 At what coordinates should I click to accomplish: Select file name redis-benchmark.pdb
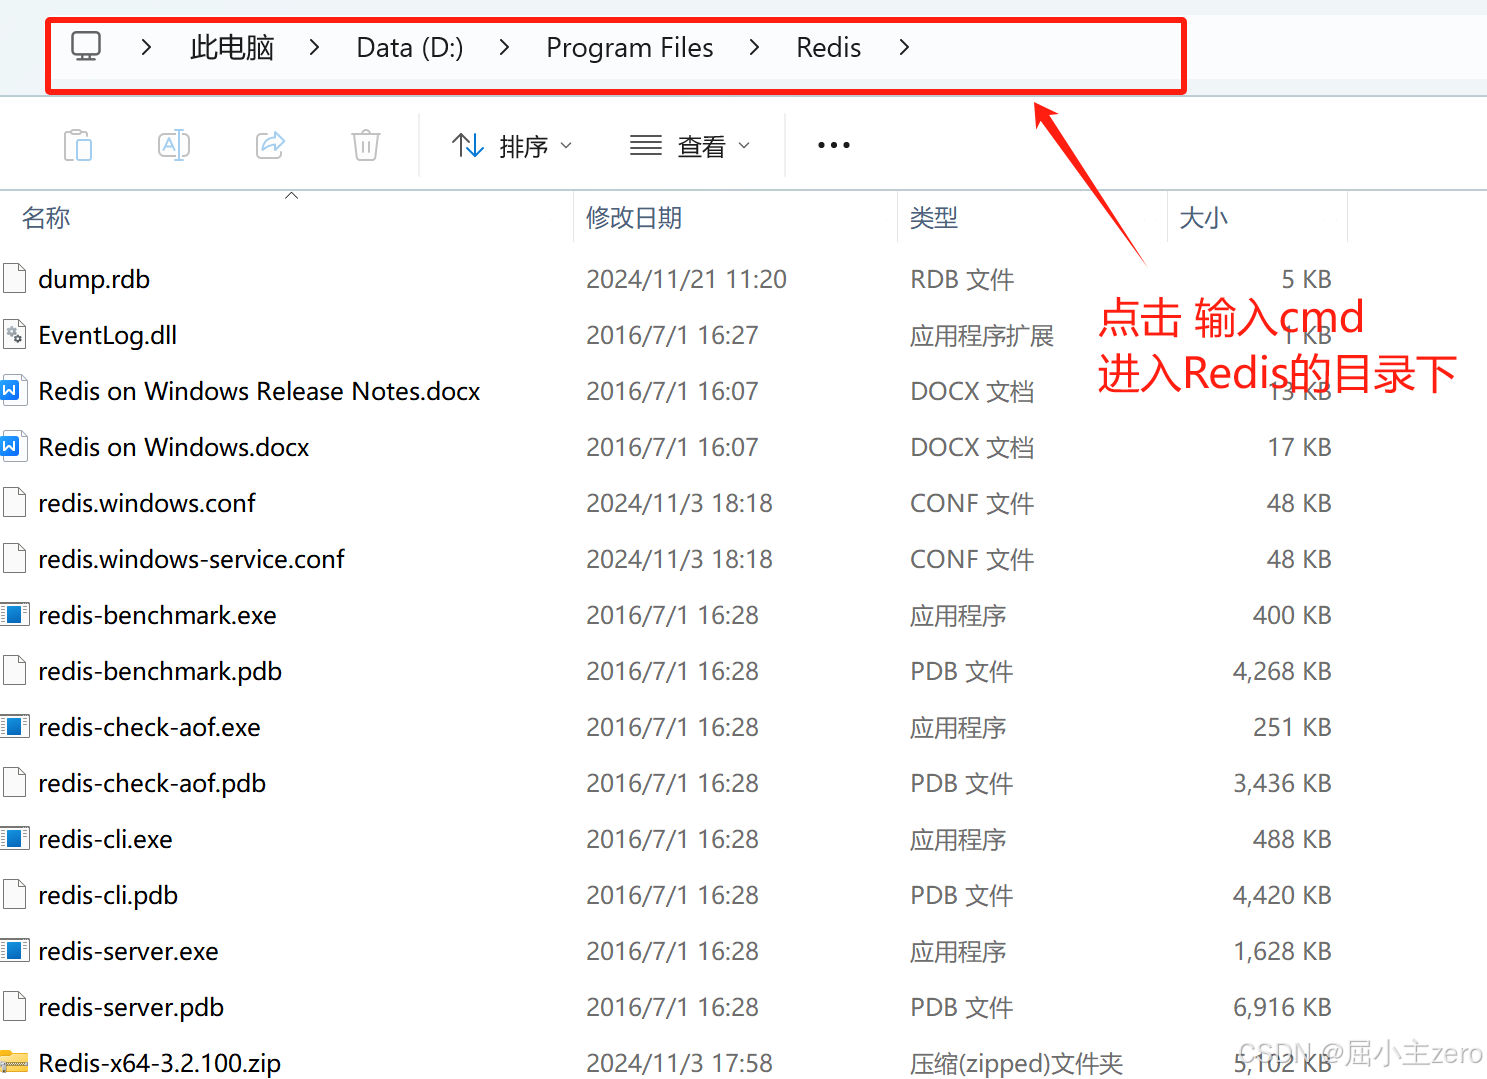pyautogui.click(x=160, y=671)
